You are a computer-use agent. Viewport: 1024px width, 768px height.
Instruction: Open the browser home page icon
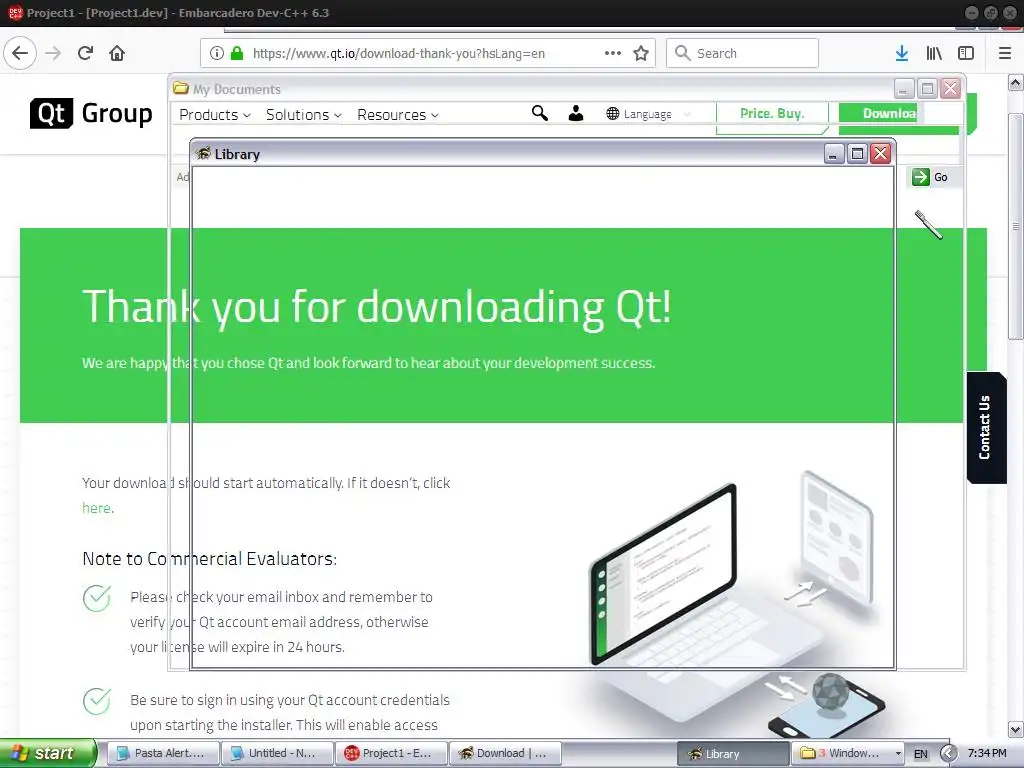point(117,53)
